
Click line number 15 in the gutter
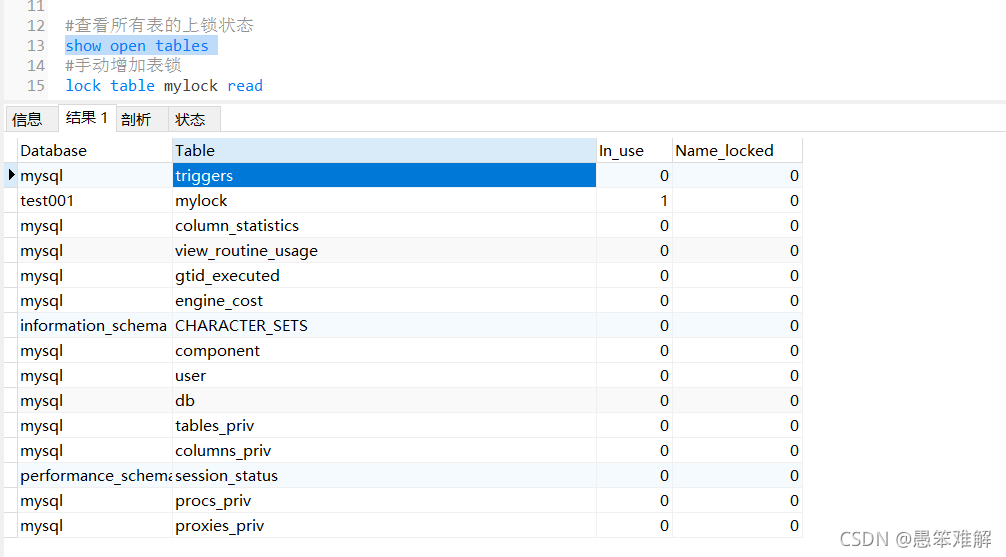[x=36, y=85]
